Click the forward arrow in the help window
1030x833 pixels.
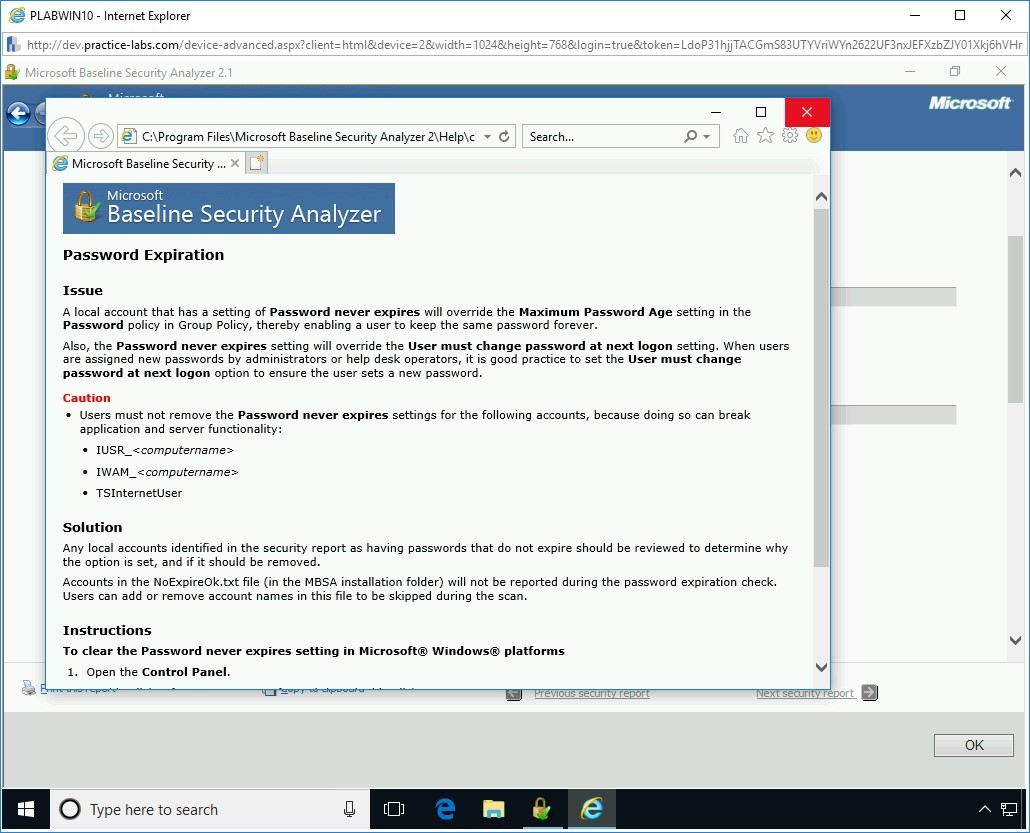(101, 136)
